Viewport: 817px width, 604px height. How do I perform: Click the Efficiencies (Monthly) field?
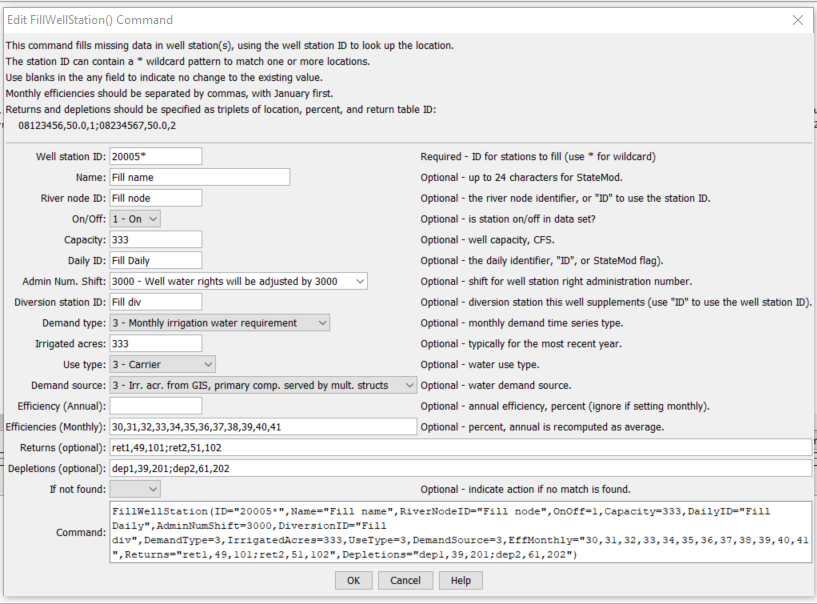click(263, 427)
